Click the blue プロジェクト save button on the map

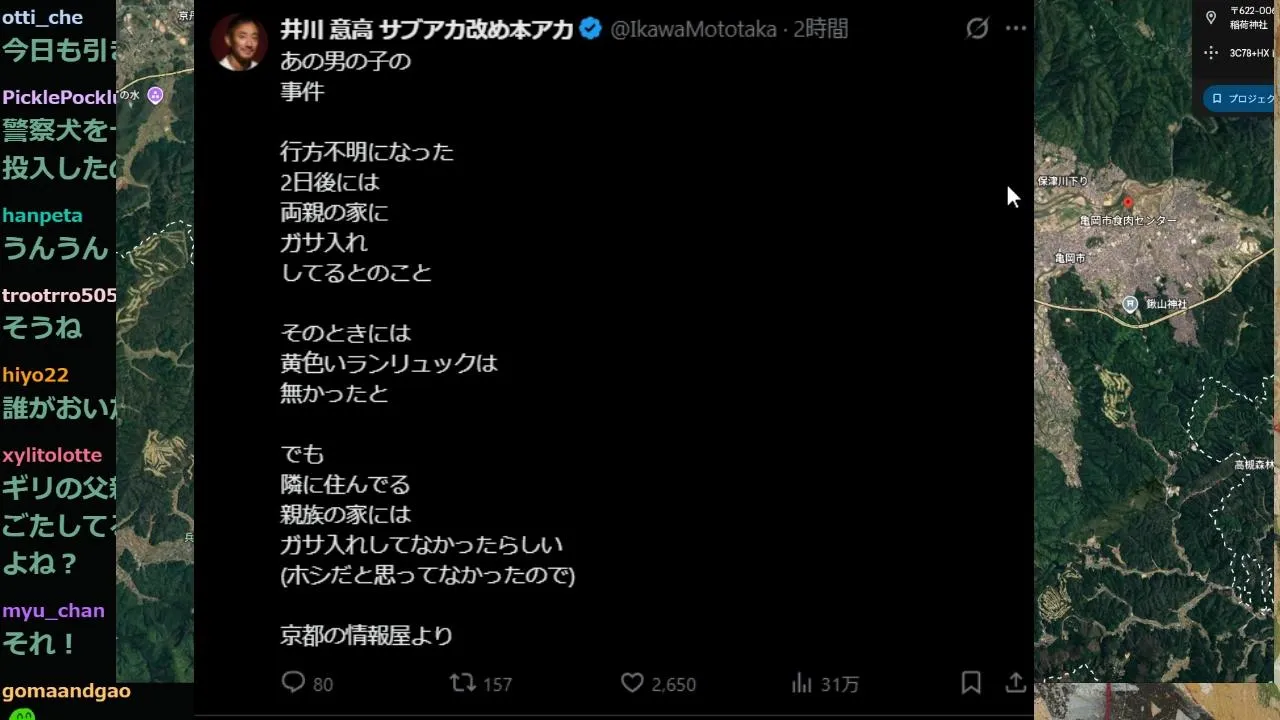tap(1241, 98)
